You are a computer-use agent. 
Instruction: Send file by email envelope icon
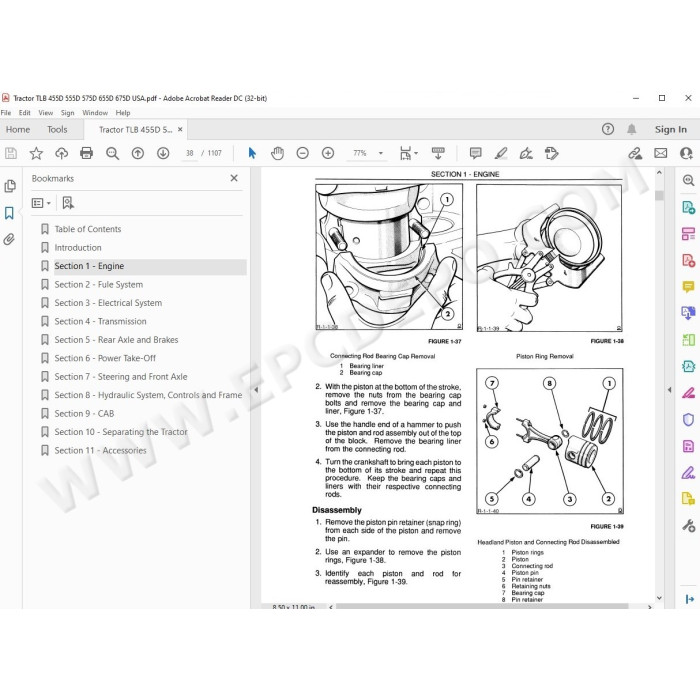pyautogui.click(x=660, y=154)
